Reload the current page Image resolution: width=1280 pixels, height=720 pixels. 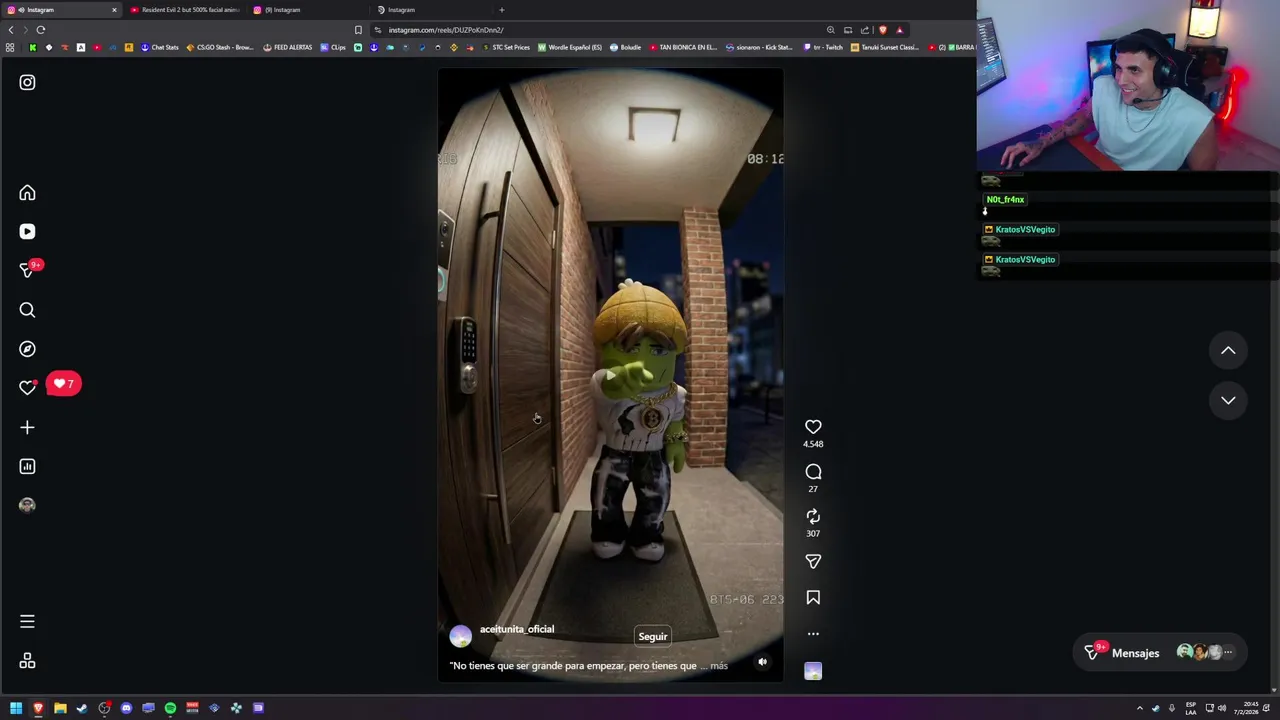point(41,30)
